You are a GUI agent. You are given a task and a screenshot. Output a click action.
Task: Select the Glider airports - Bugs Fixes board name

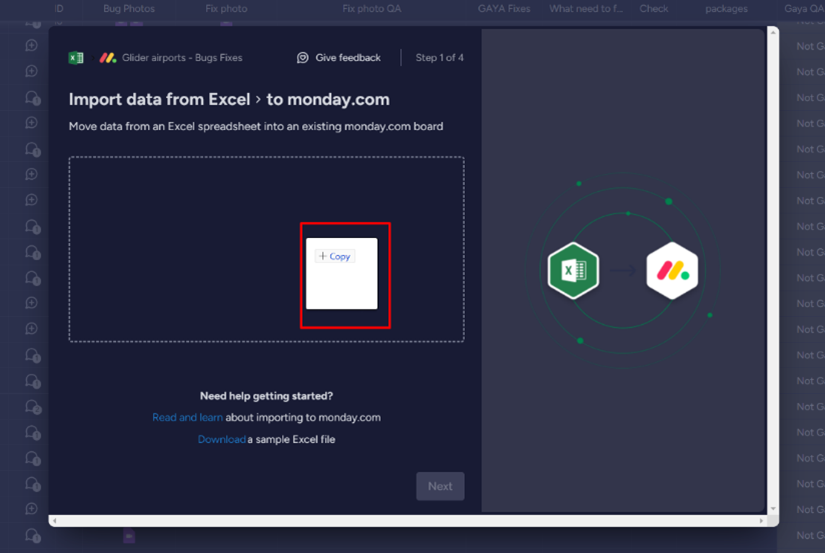pyautogui.click(x=182, y=58)
